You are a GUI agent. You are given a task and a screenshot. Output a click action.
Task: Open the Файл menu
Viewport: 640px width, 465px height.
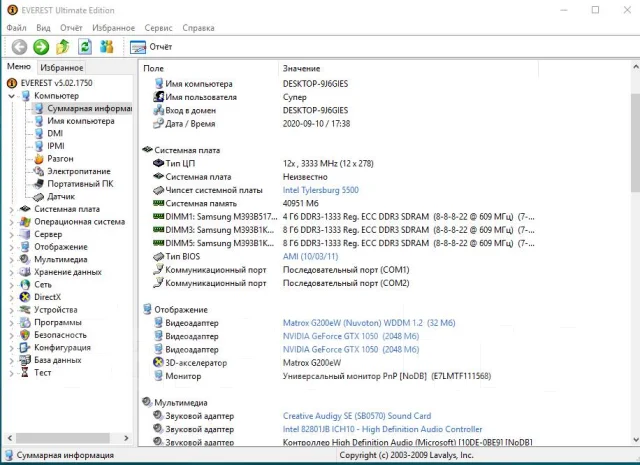pyautogui.click(x=17, y=28)
